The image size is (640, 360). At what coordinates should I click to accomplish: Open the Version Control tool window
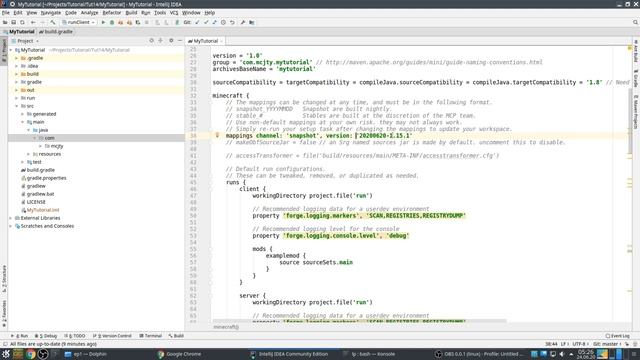click(x=112, y=336)
